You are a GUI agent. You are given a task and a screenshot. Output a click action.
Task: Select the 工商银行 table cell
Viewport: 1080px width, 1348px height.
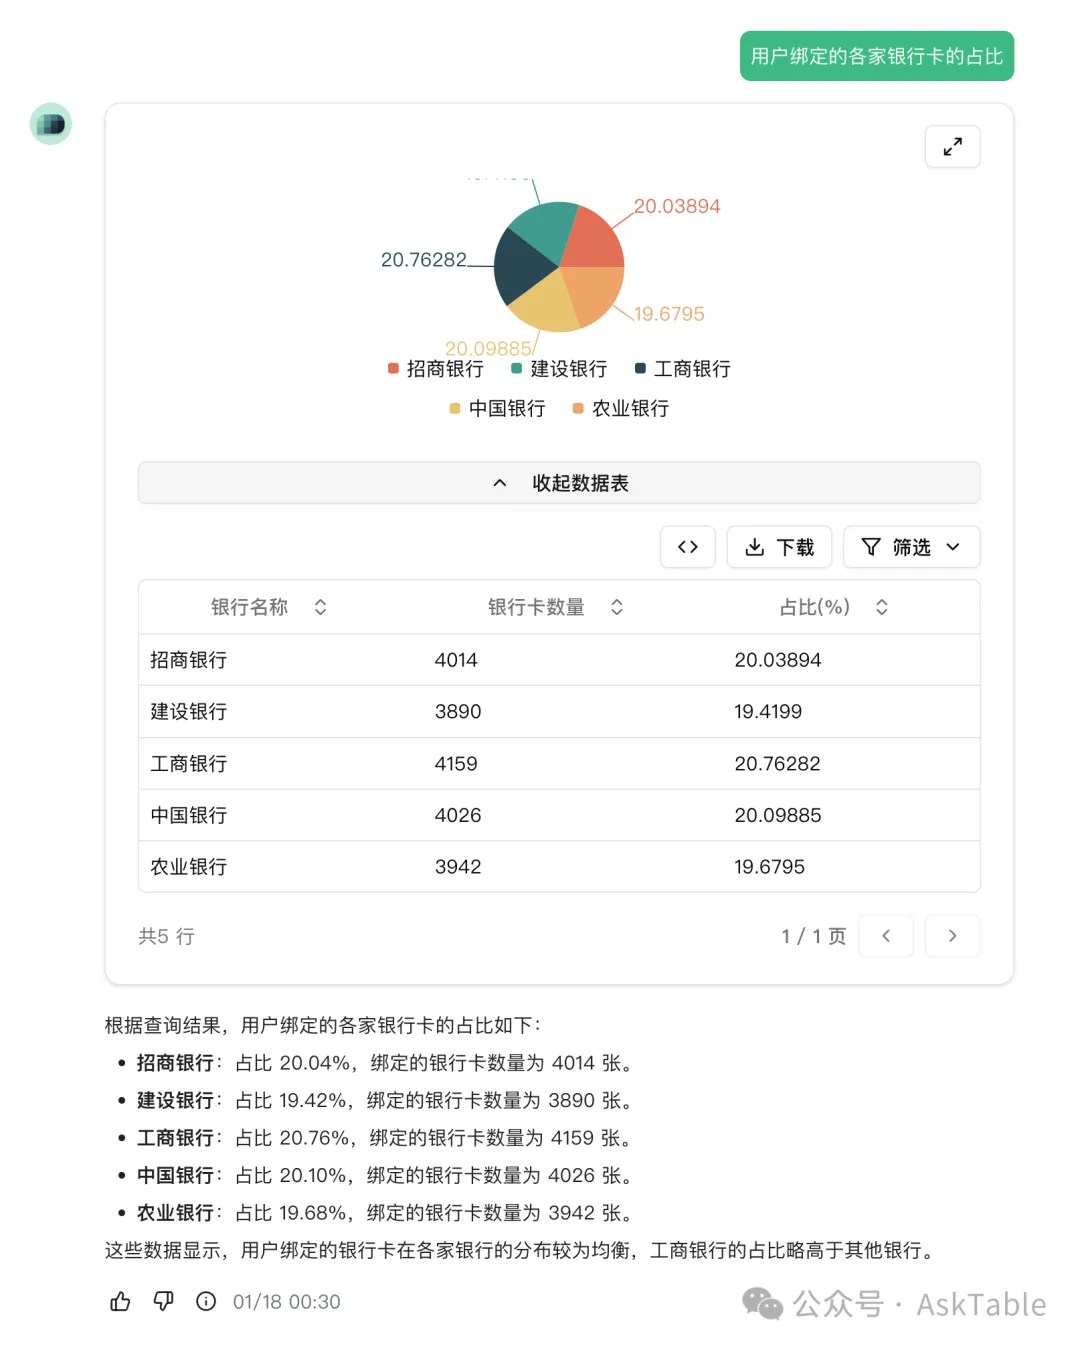189,764
